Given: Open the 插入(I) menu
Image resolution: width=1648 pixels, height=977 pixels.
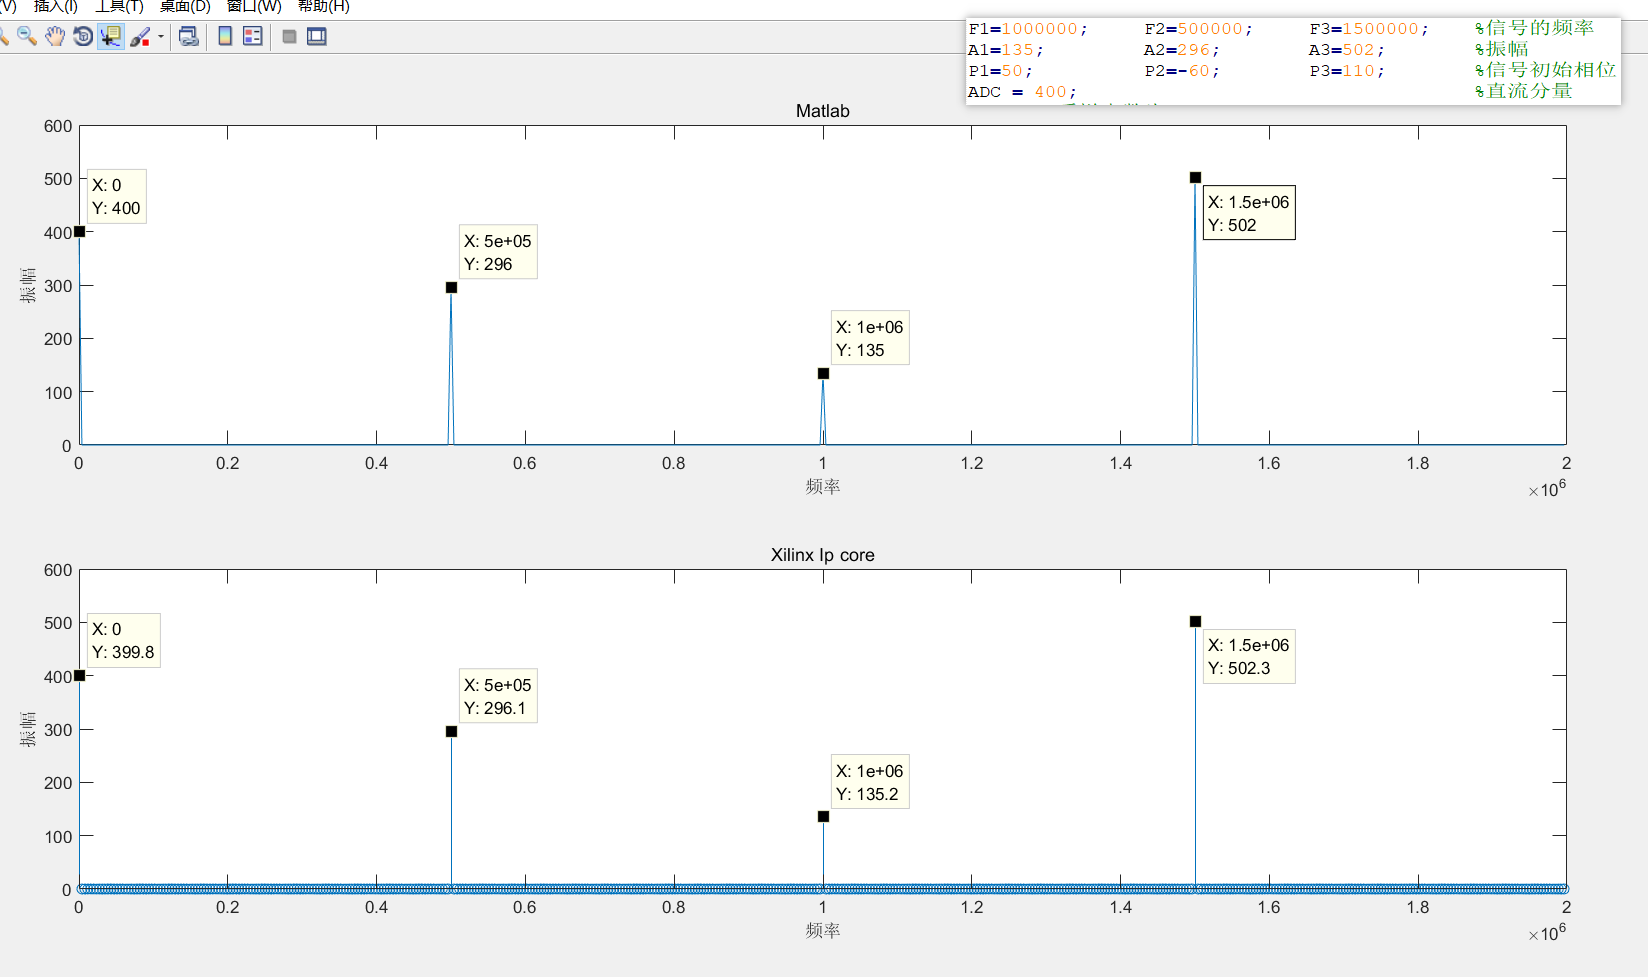Looking at the screenshot, I should point(56,6).
